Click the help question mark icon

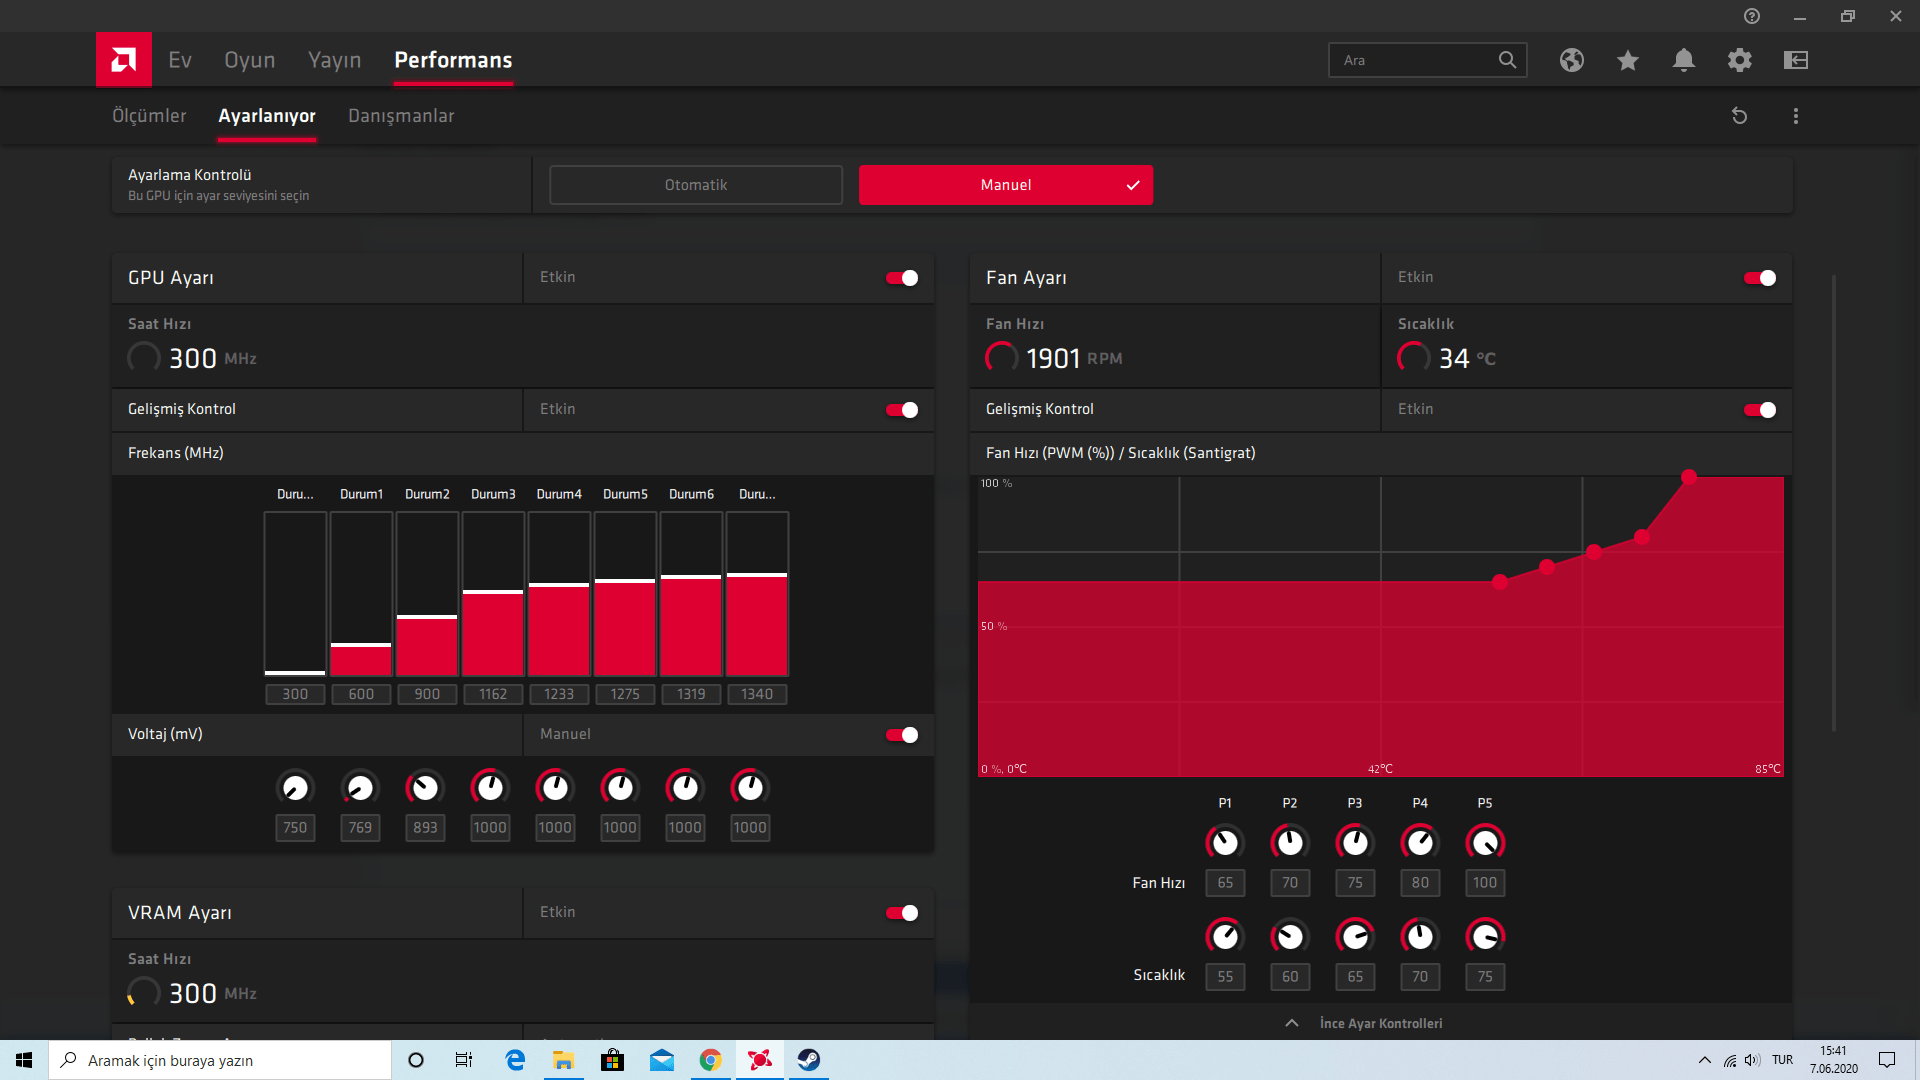tap(1751, 16)
